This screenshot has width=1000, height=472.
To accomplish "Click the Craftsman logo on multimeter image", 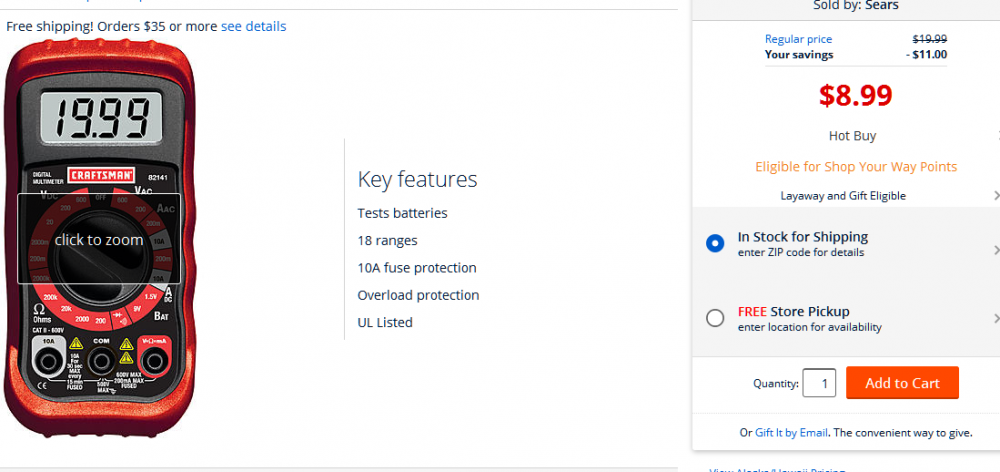I will click(101, 175).
